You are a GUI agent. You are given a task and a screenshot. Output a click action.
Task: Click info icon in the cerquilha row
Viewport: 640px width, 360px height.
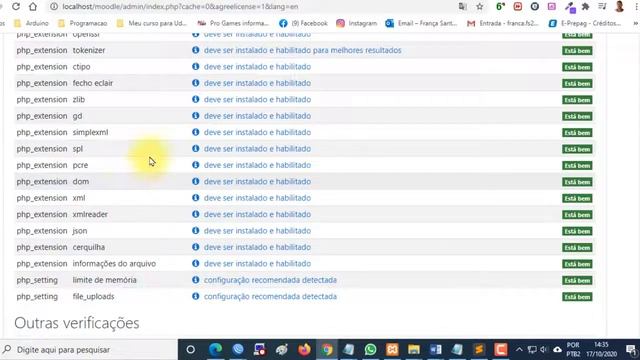click(196, 247)
